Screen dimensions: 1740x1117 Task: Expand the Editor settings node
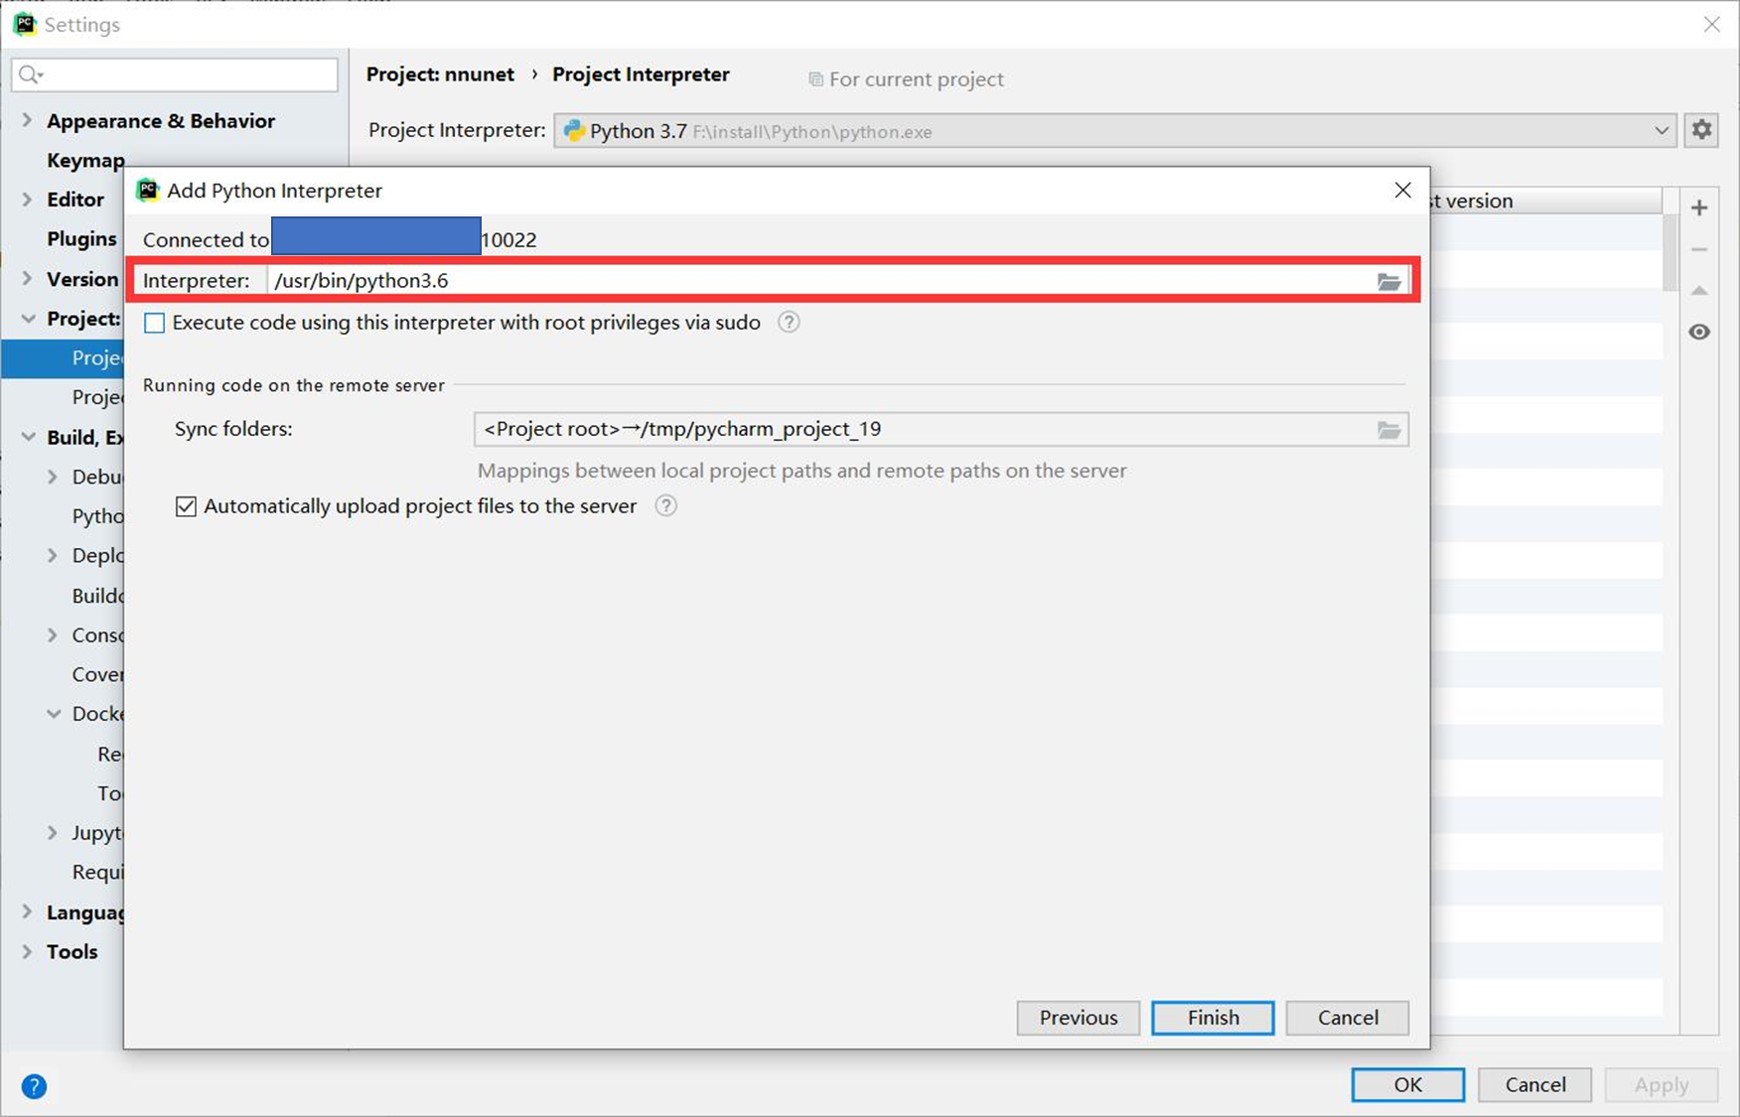click(27, 199)
